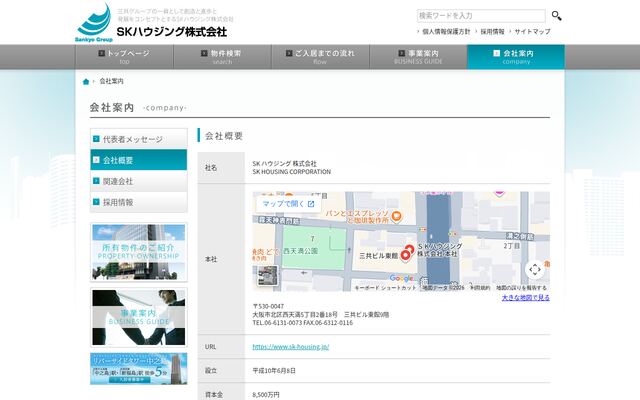
Task: Focus the search keyword input field
Action: [481, 16]
